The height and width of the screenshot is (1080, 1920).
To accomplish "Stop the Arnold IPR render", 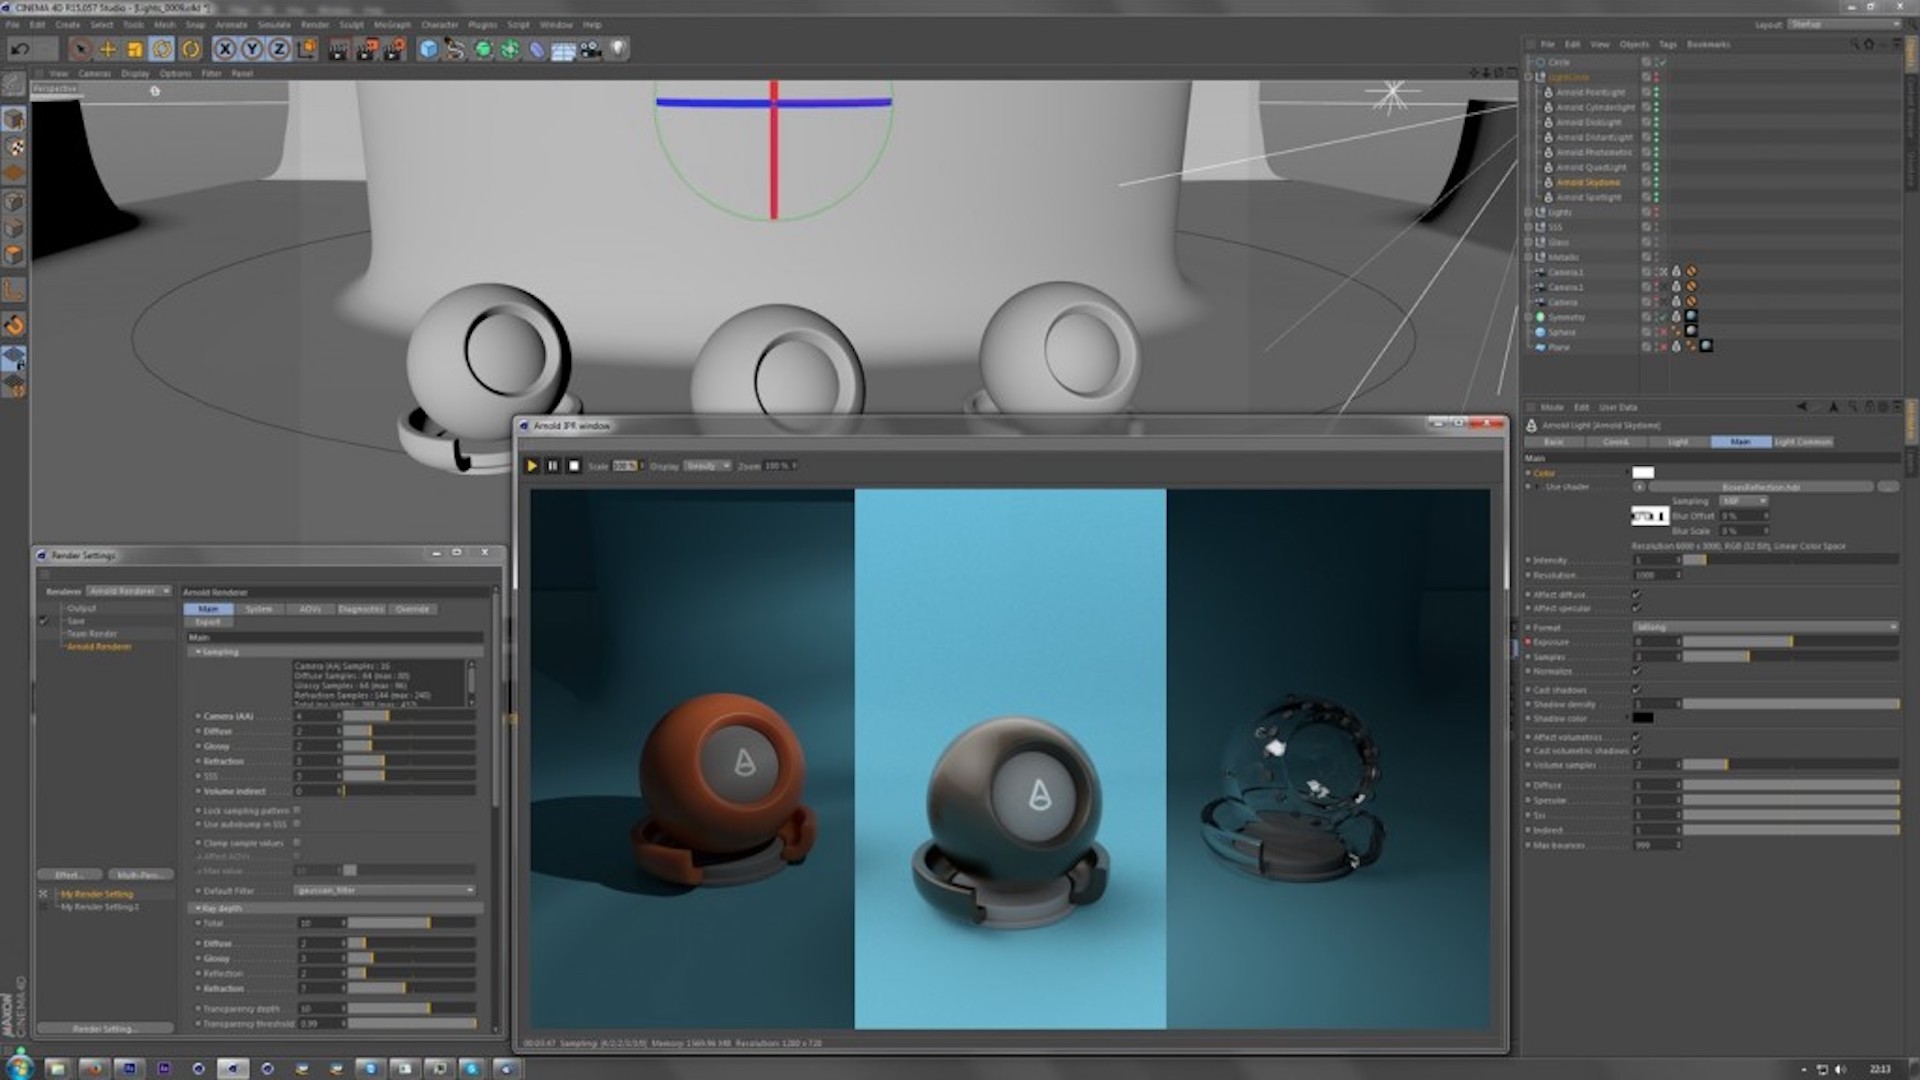I will [x=574, y=466].
